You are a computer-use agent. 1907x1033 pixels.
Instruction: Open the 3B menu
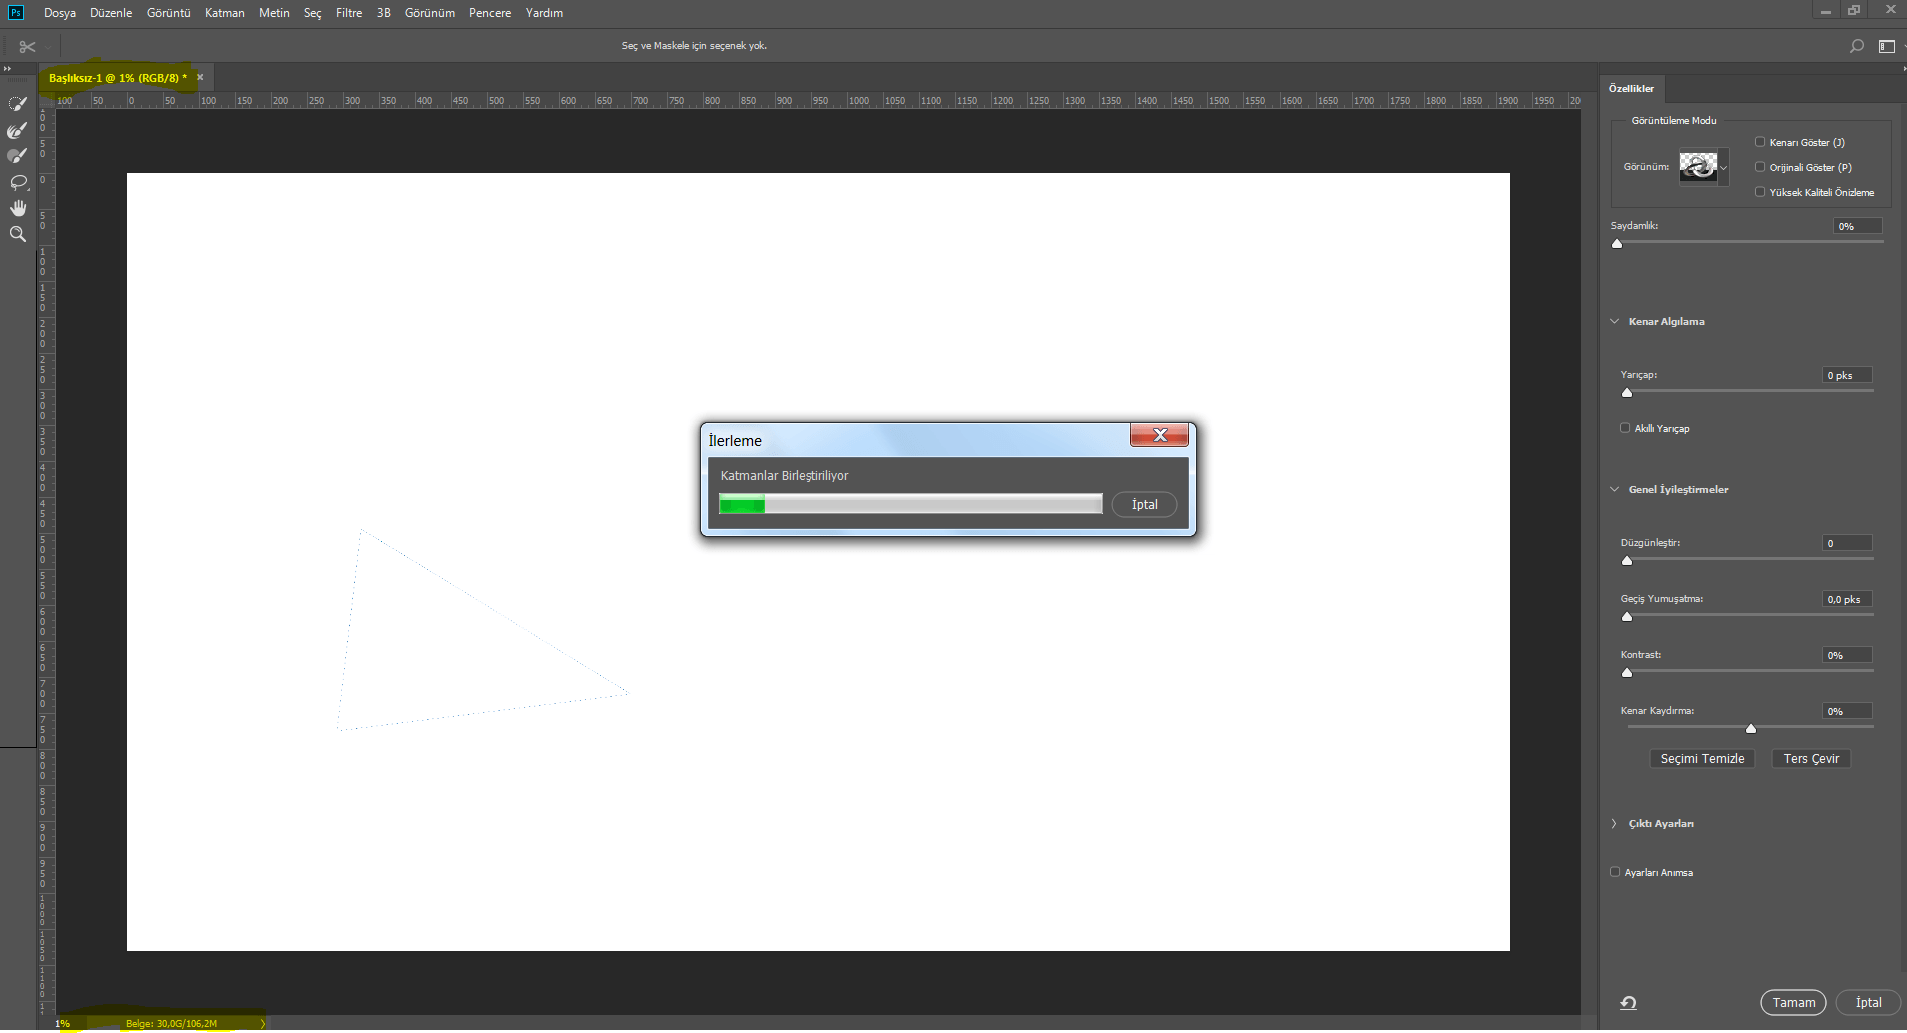point(384,13)
